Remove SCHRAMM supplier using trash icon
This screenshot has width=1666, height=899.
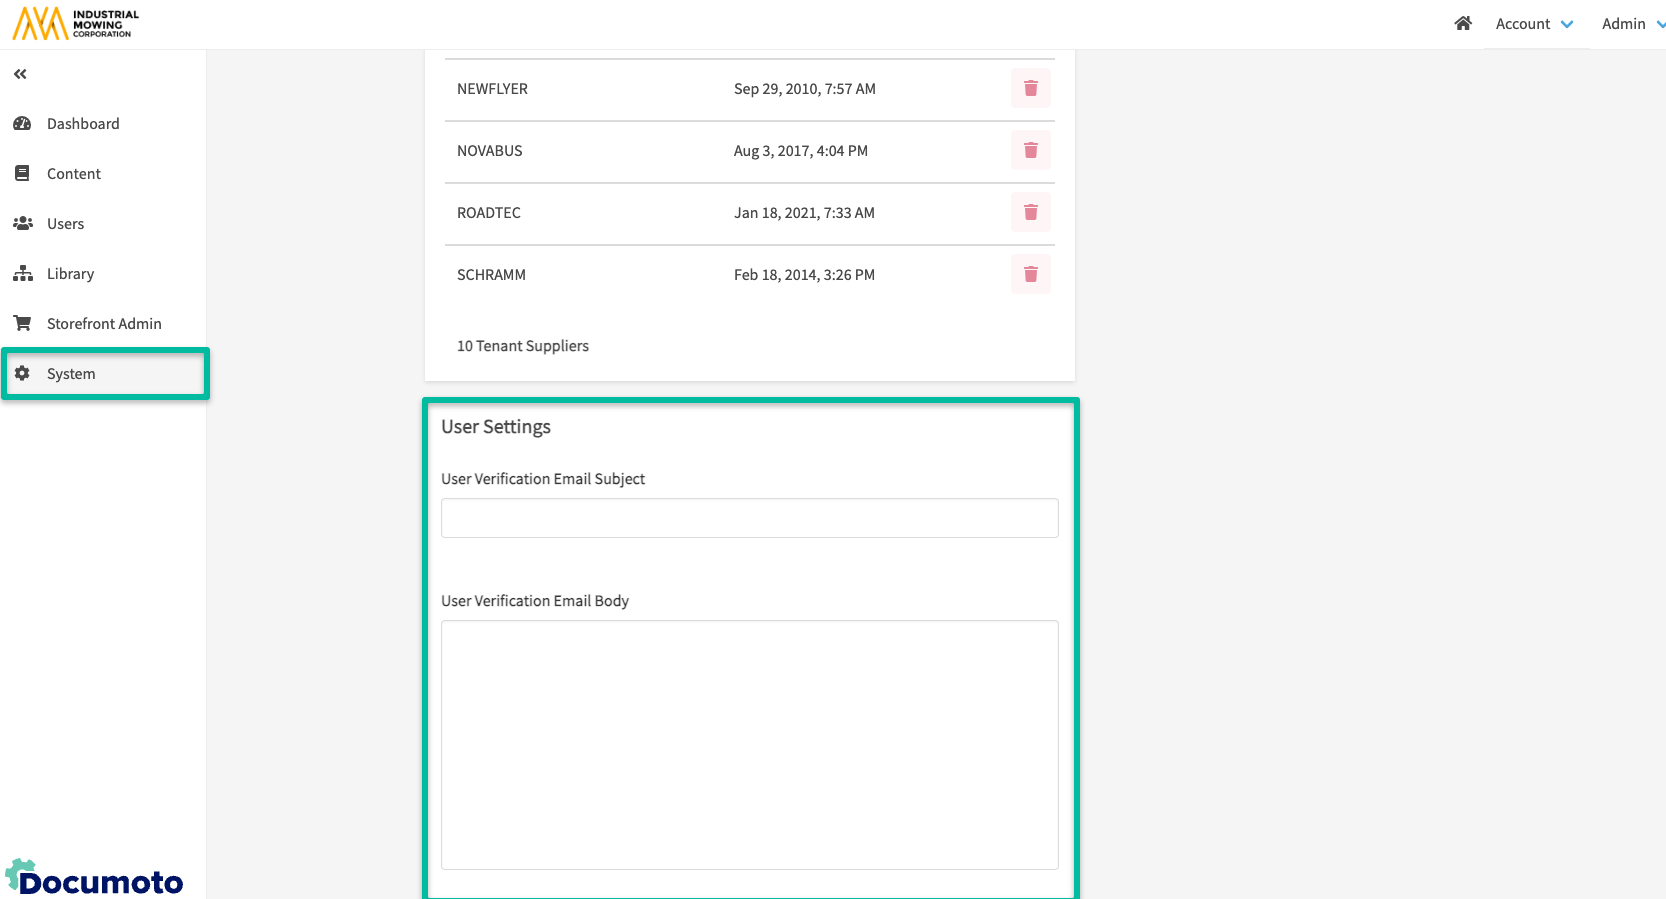pos(1030,275)
